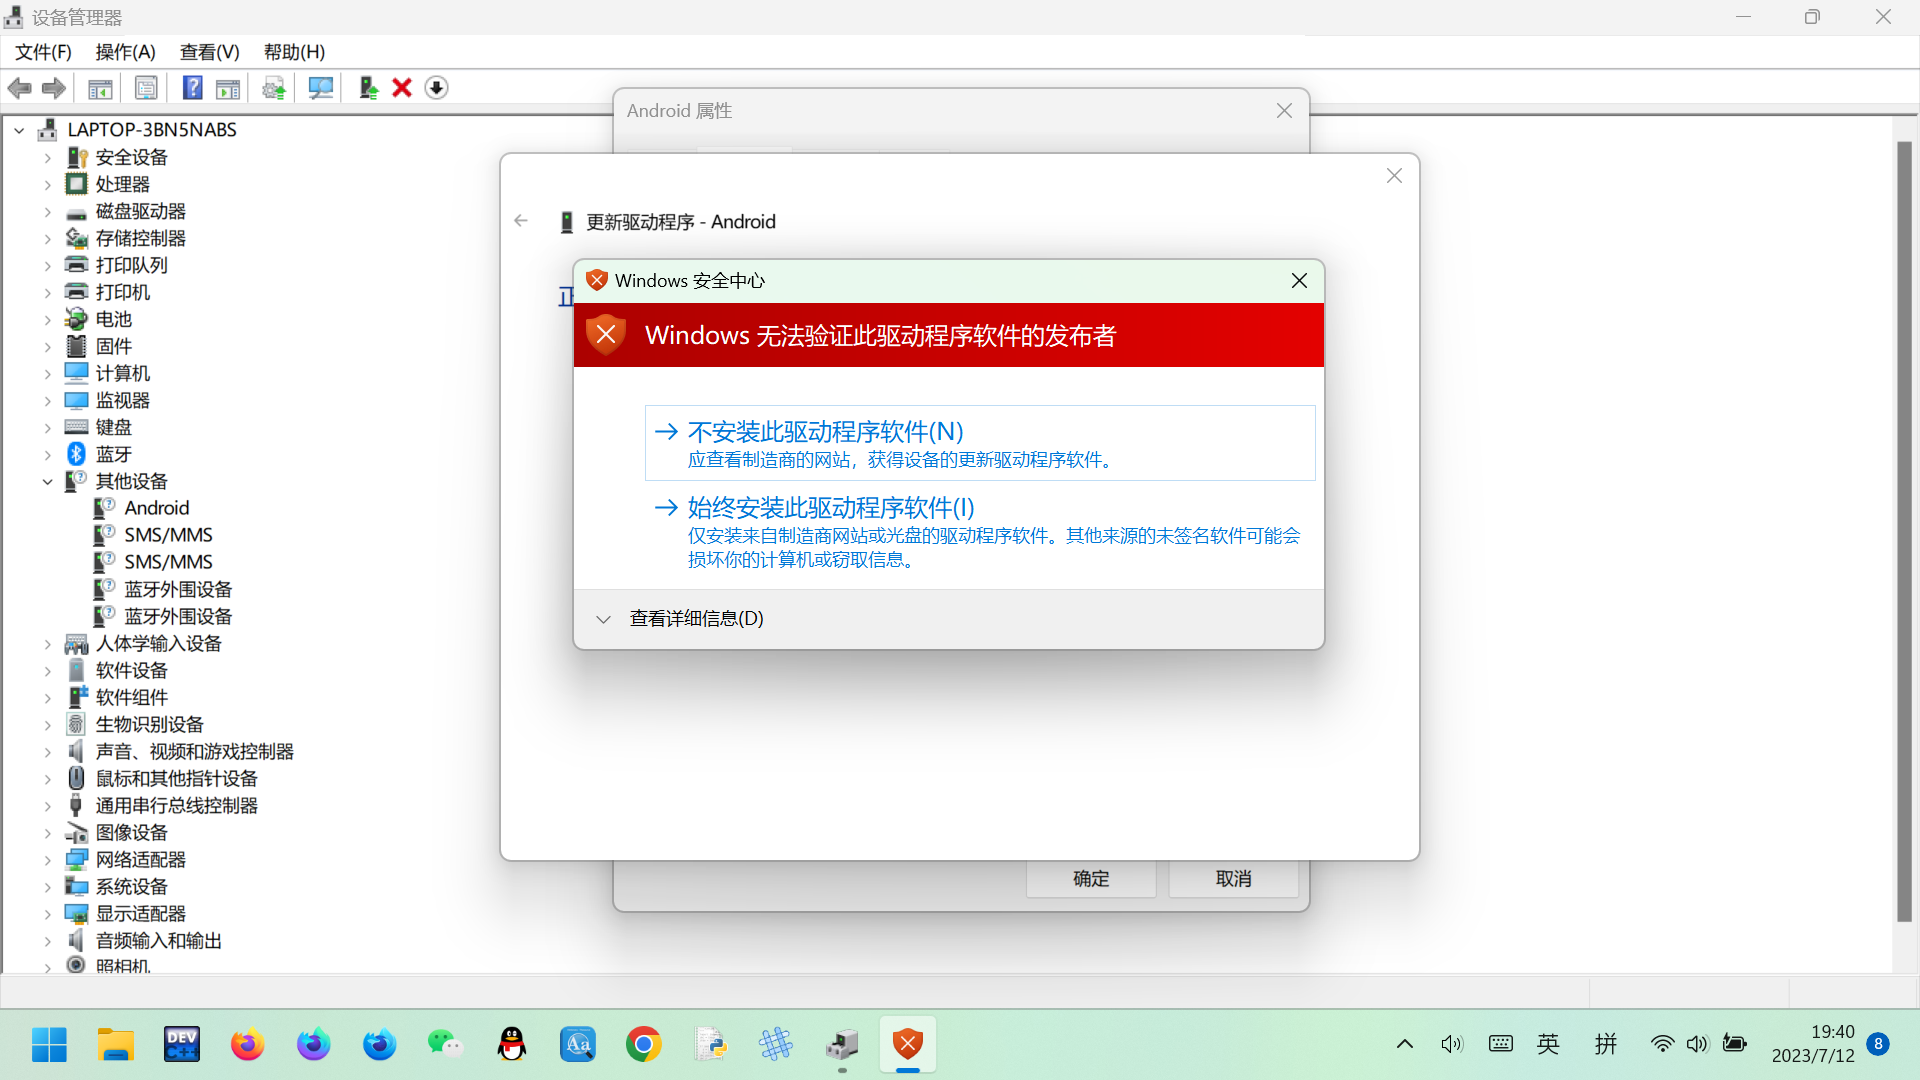The image size is (1920, 1080).
Task: Click the Wi-Fi icon in system tray
Action: pyautogui.click(x=1662, y=1044)
